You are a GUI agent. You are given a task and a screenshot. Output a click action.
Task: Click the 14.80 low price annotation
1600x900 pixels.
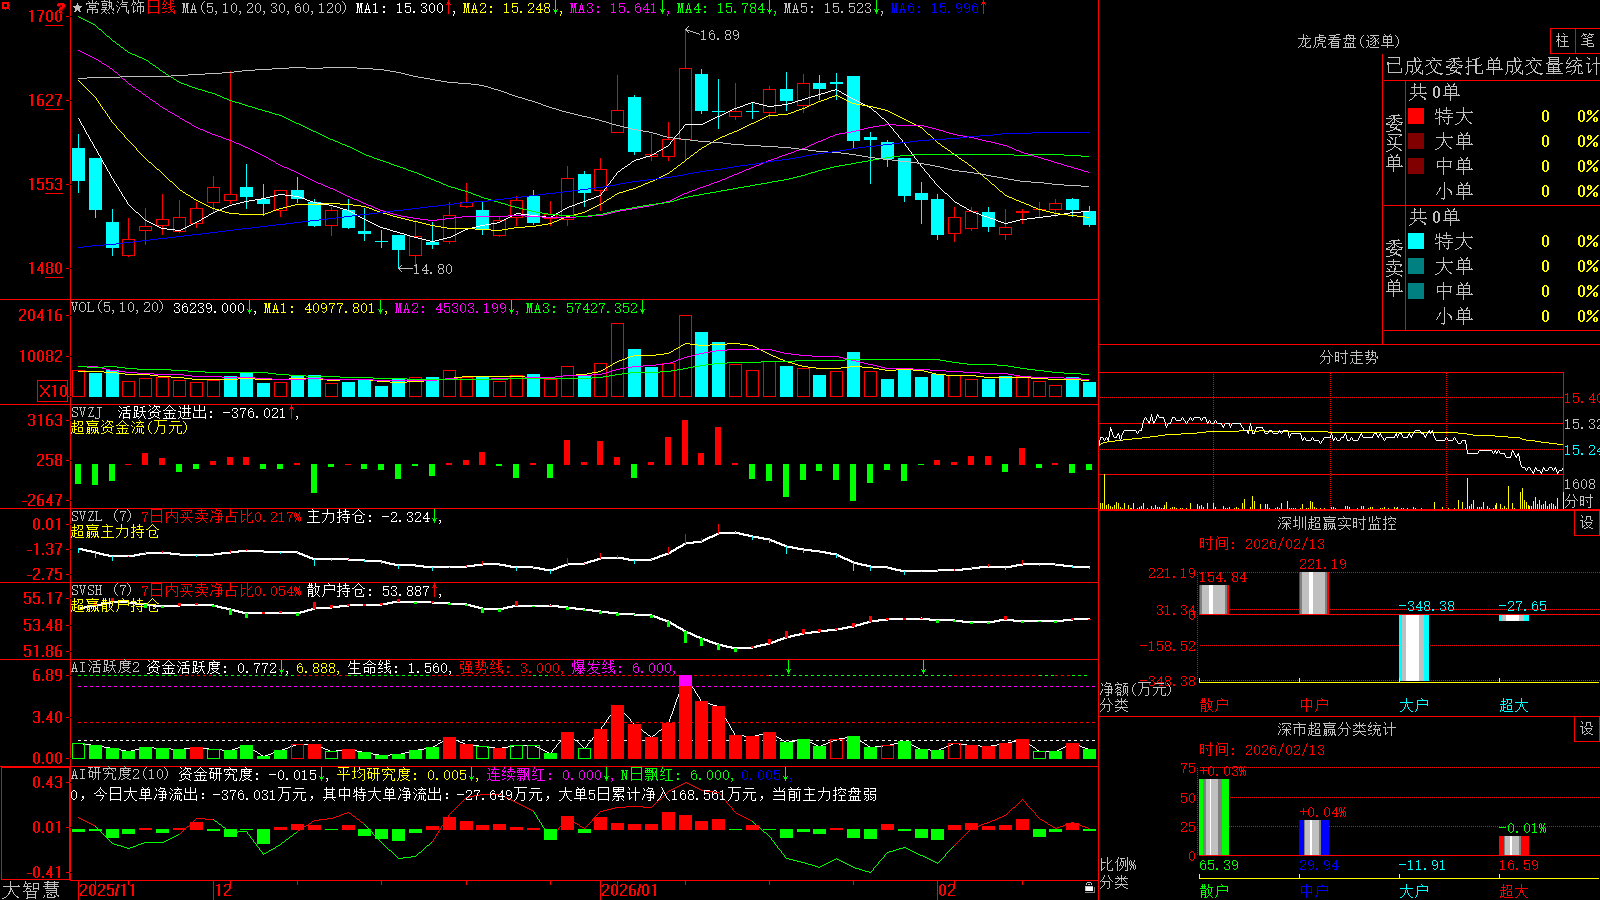pyautogui.click(x=432, y=269)
